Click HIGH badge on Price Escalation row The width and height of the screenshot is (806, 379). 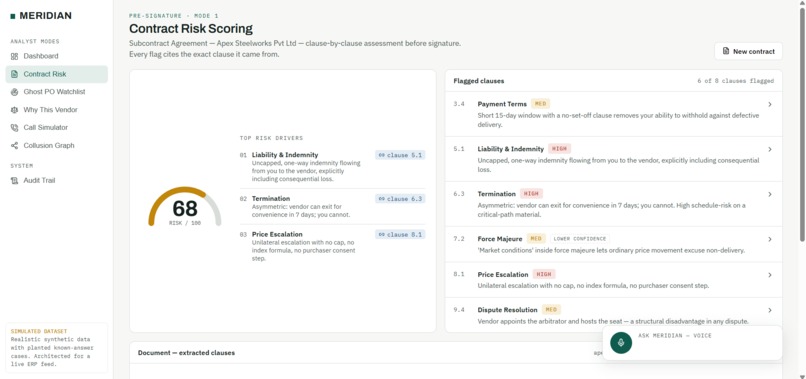coord(544,275)
